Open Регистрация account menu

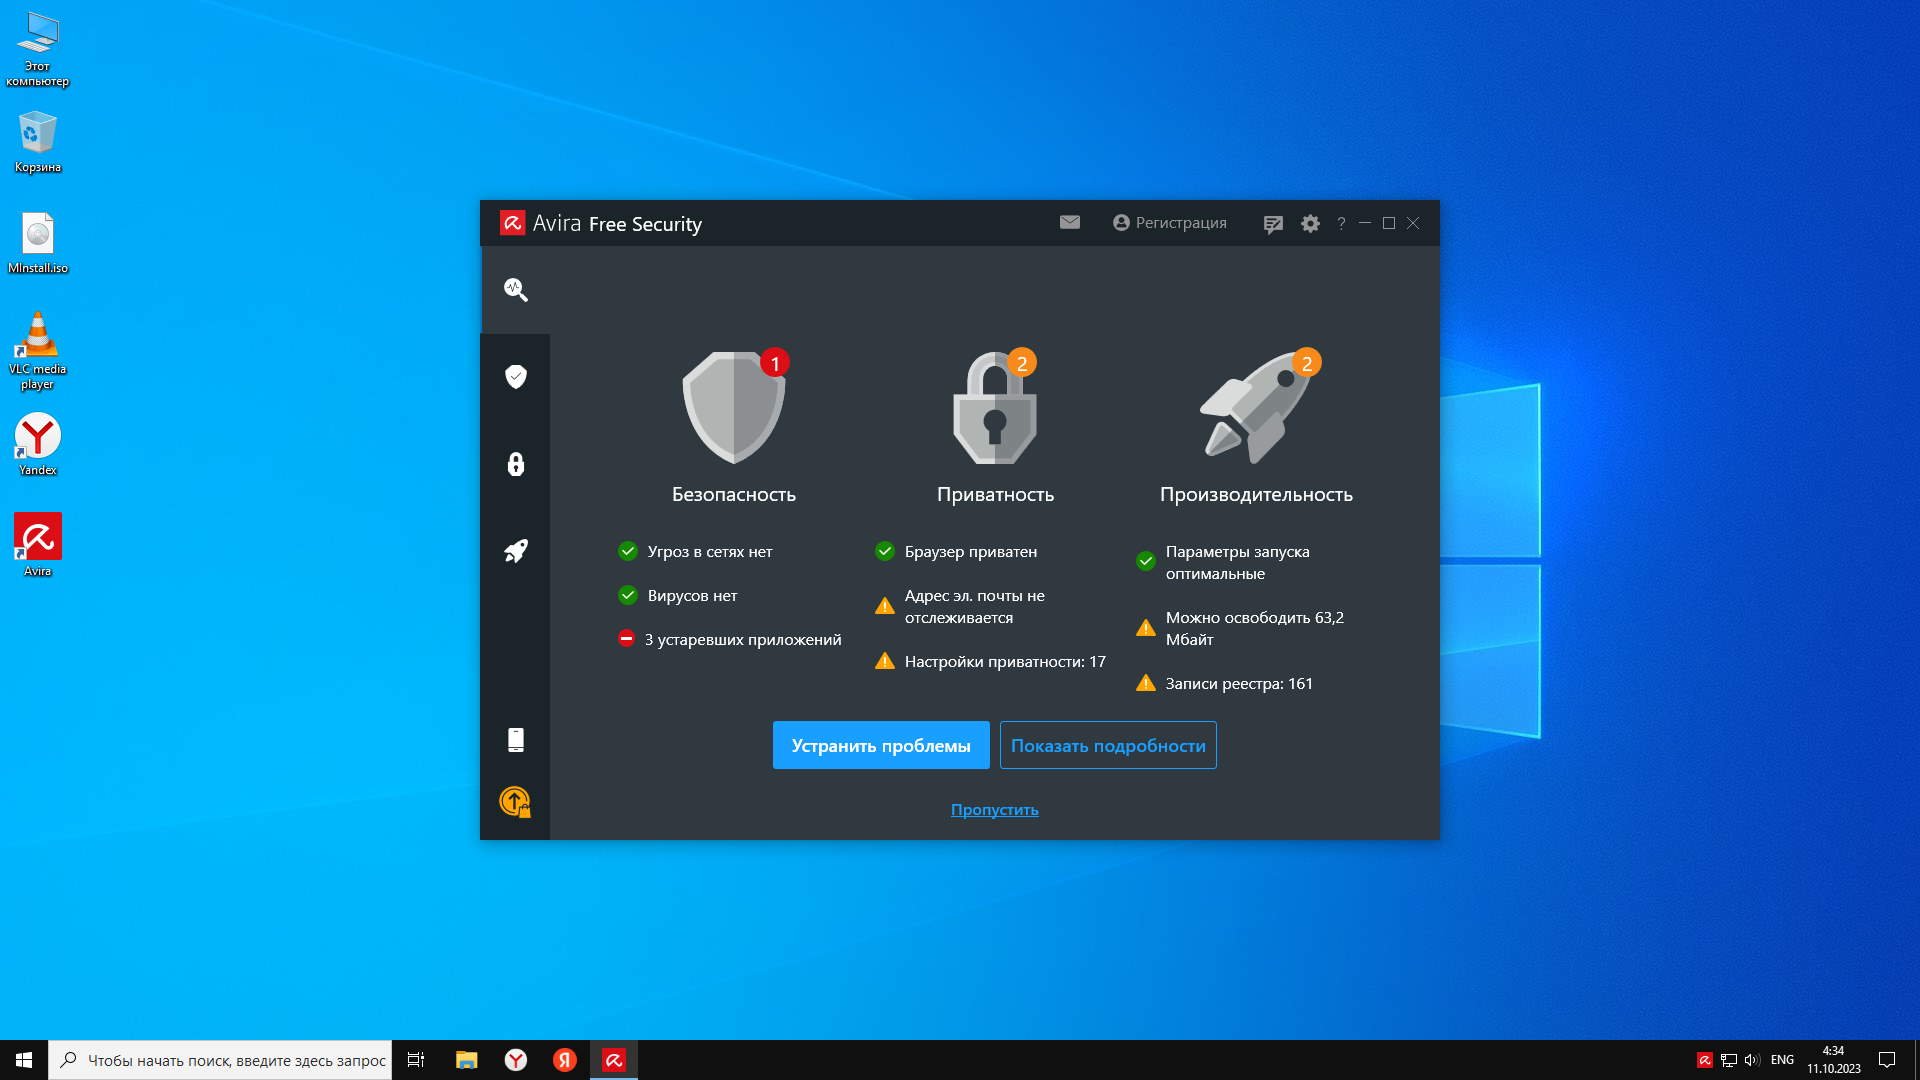pos(1169,222)
